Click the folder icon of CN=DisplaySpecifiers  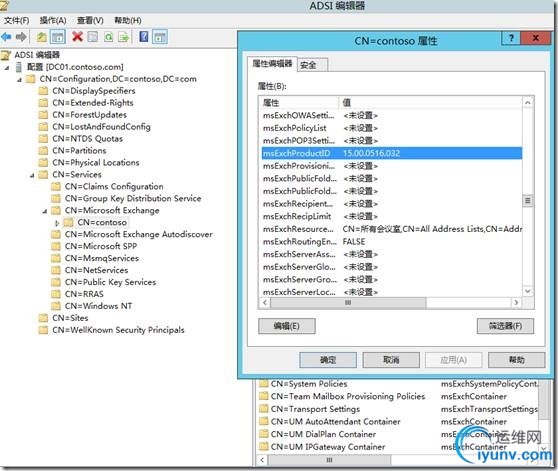coord(43,91)
